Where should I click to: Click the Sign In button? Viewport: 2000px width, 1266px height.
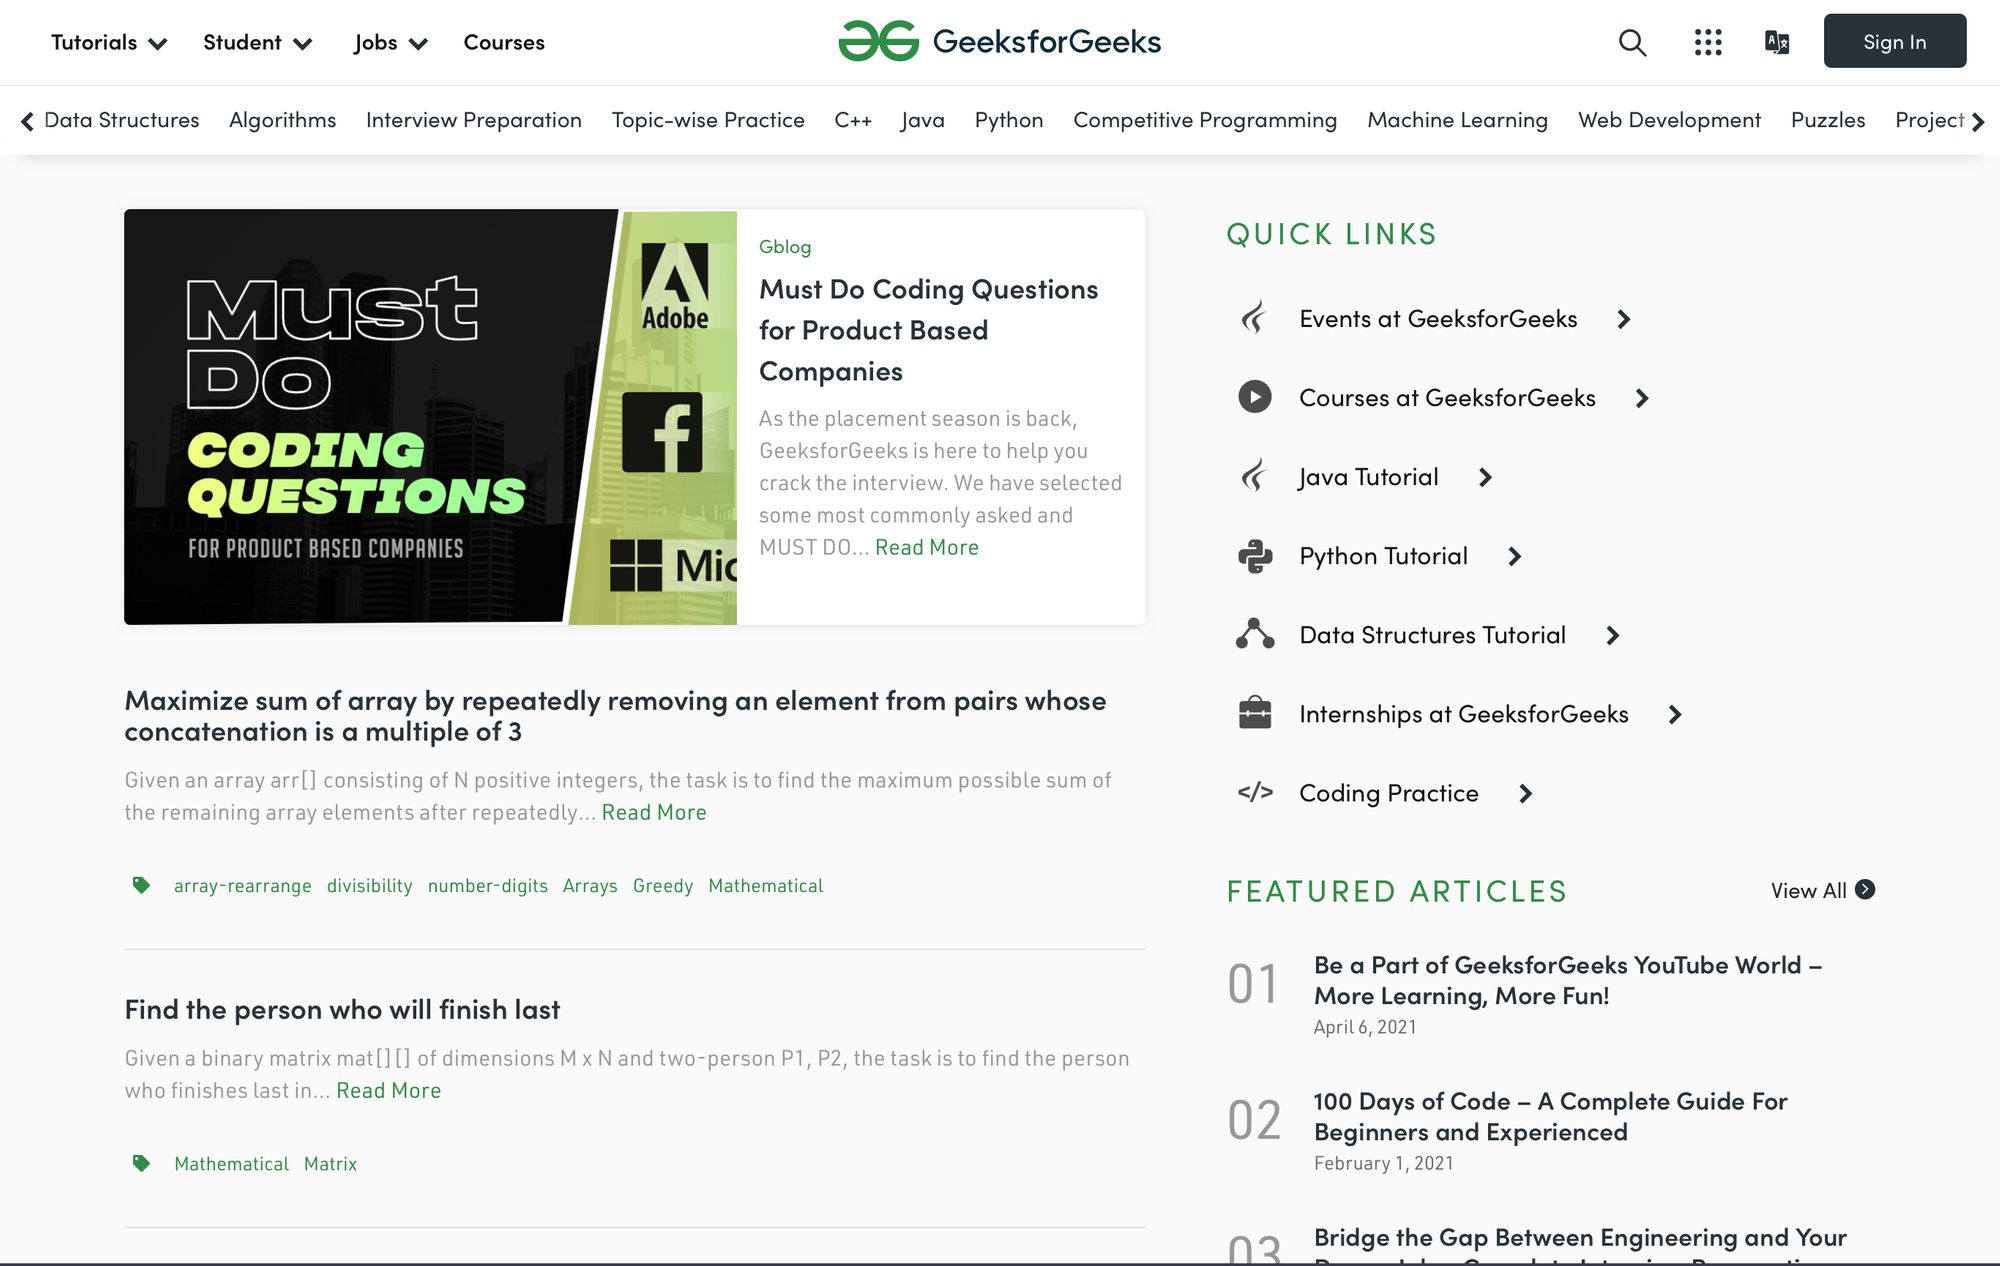1894,41
